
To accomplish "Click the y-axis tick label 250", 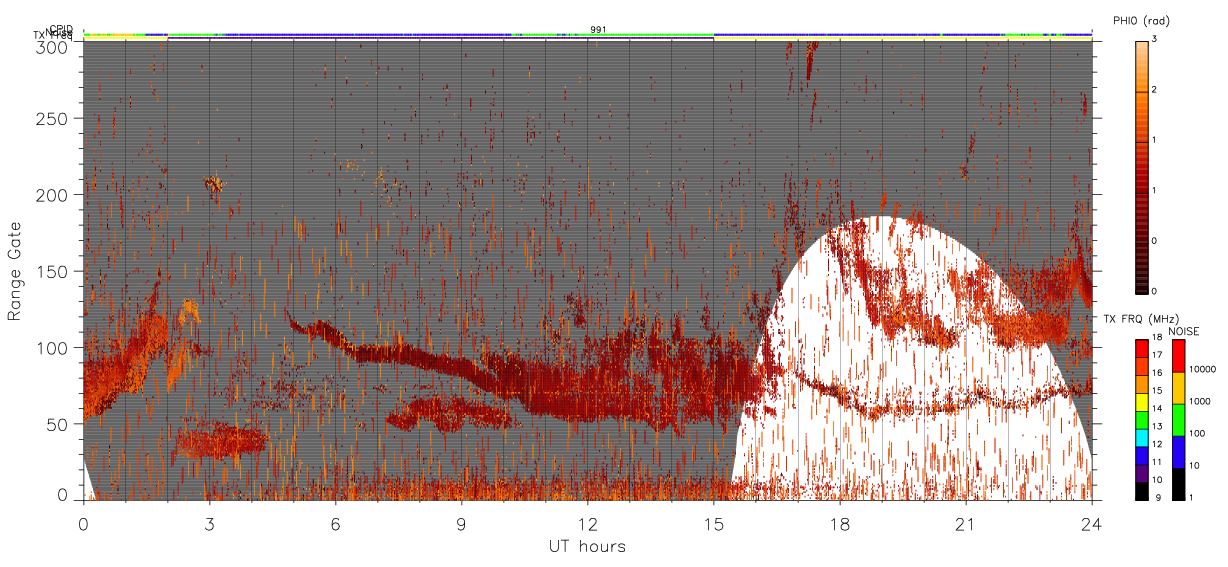I will [x=53, y=119].
